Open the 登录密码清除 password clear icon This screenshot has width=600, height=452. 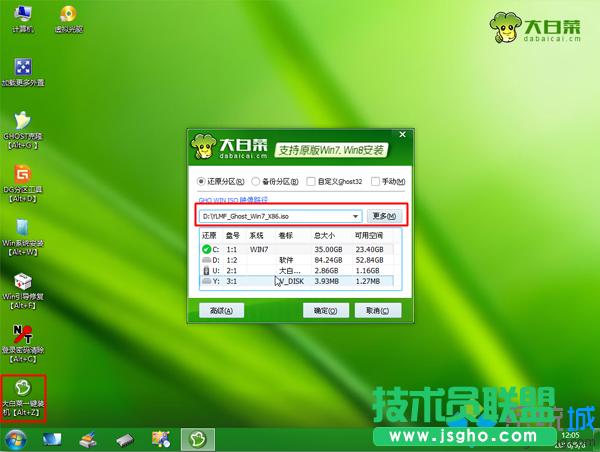[21, 338]
